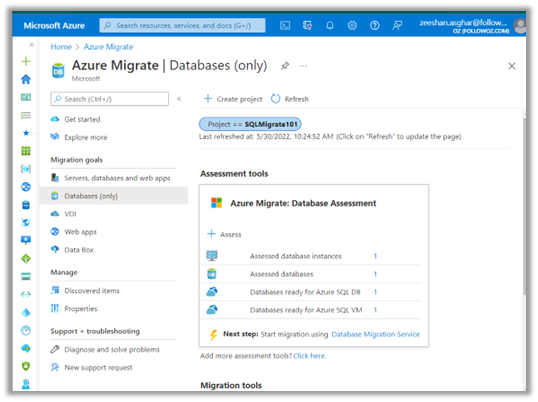Collapse the resource menu with double chevron

pyautogui.click(x=179, y=99)
